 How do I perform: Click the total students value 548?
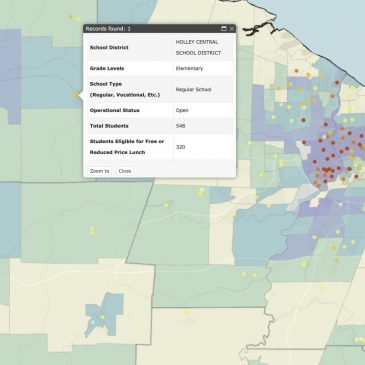coord(180,126)
